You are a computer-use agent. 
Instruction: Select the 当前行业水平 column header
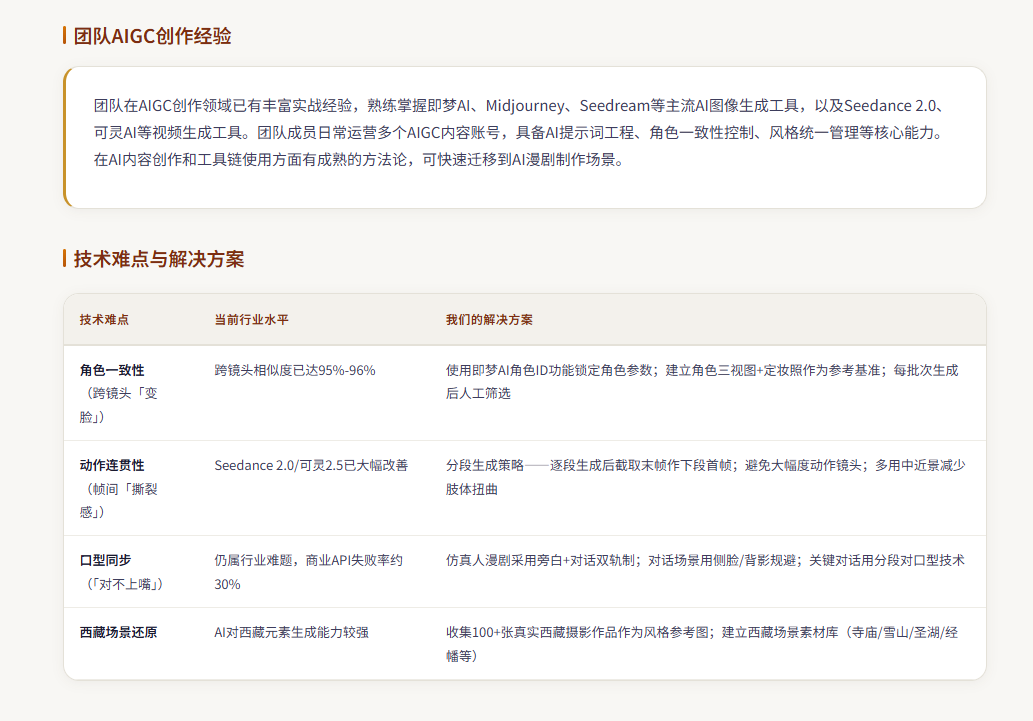[252, 320]
